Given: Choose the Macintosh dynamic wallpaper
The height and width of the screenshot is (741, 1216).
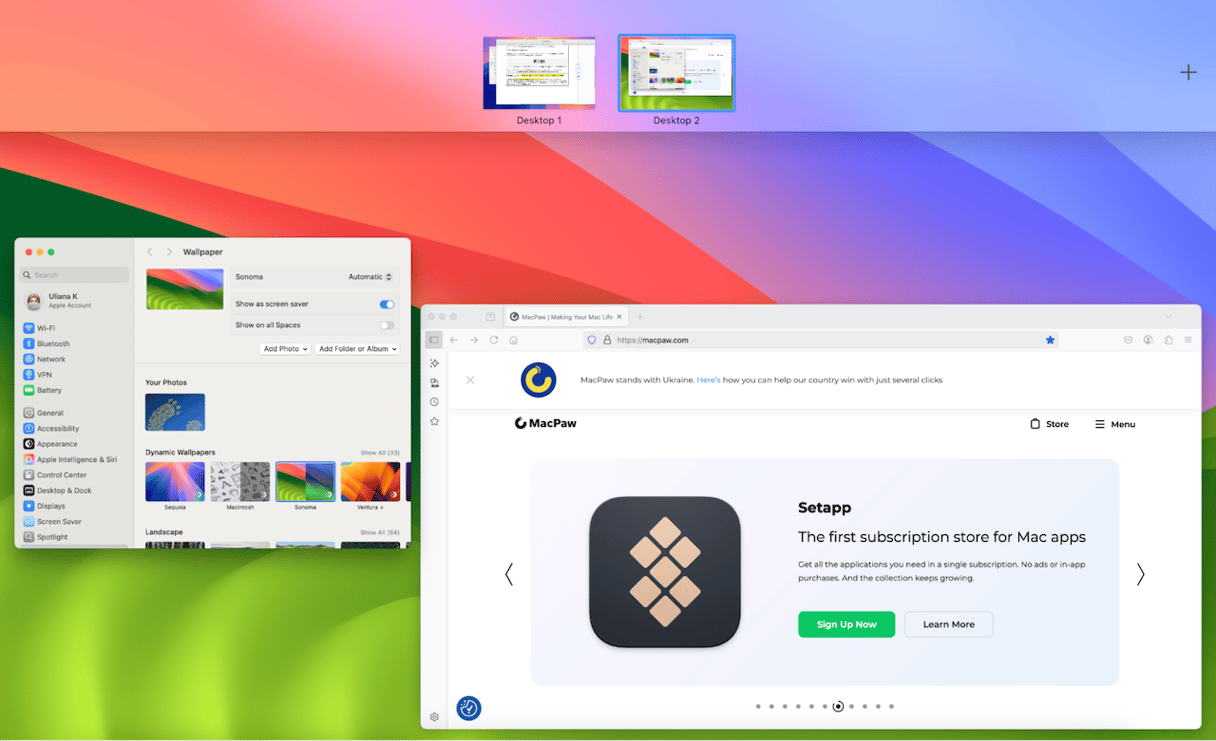Looking at the screenshot, I should [240, 482].
